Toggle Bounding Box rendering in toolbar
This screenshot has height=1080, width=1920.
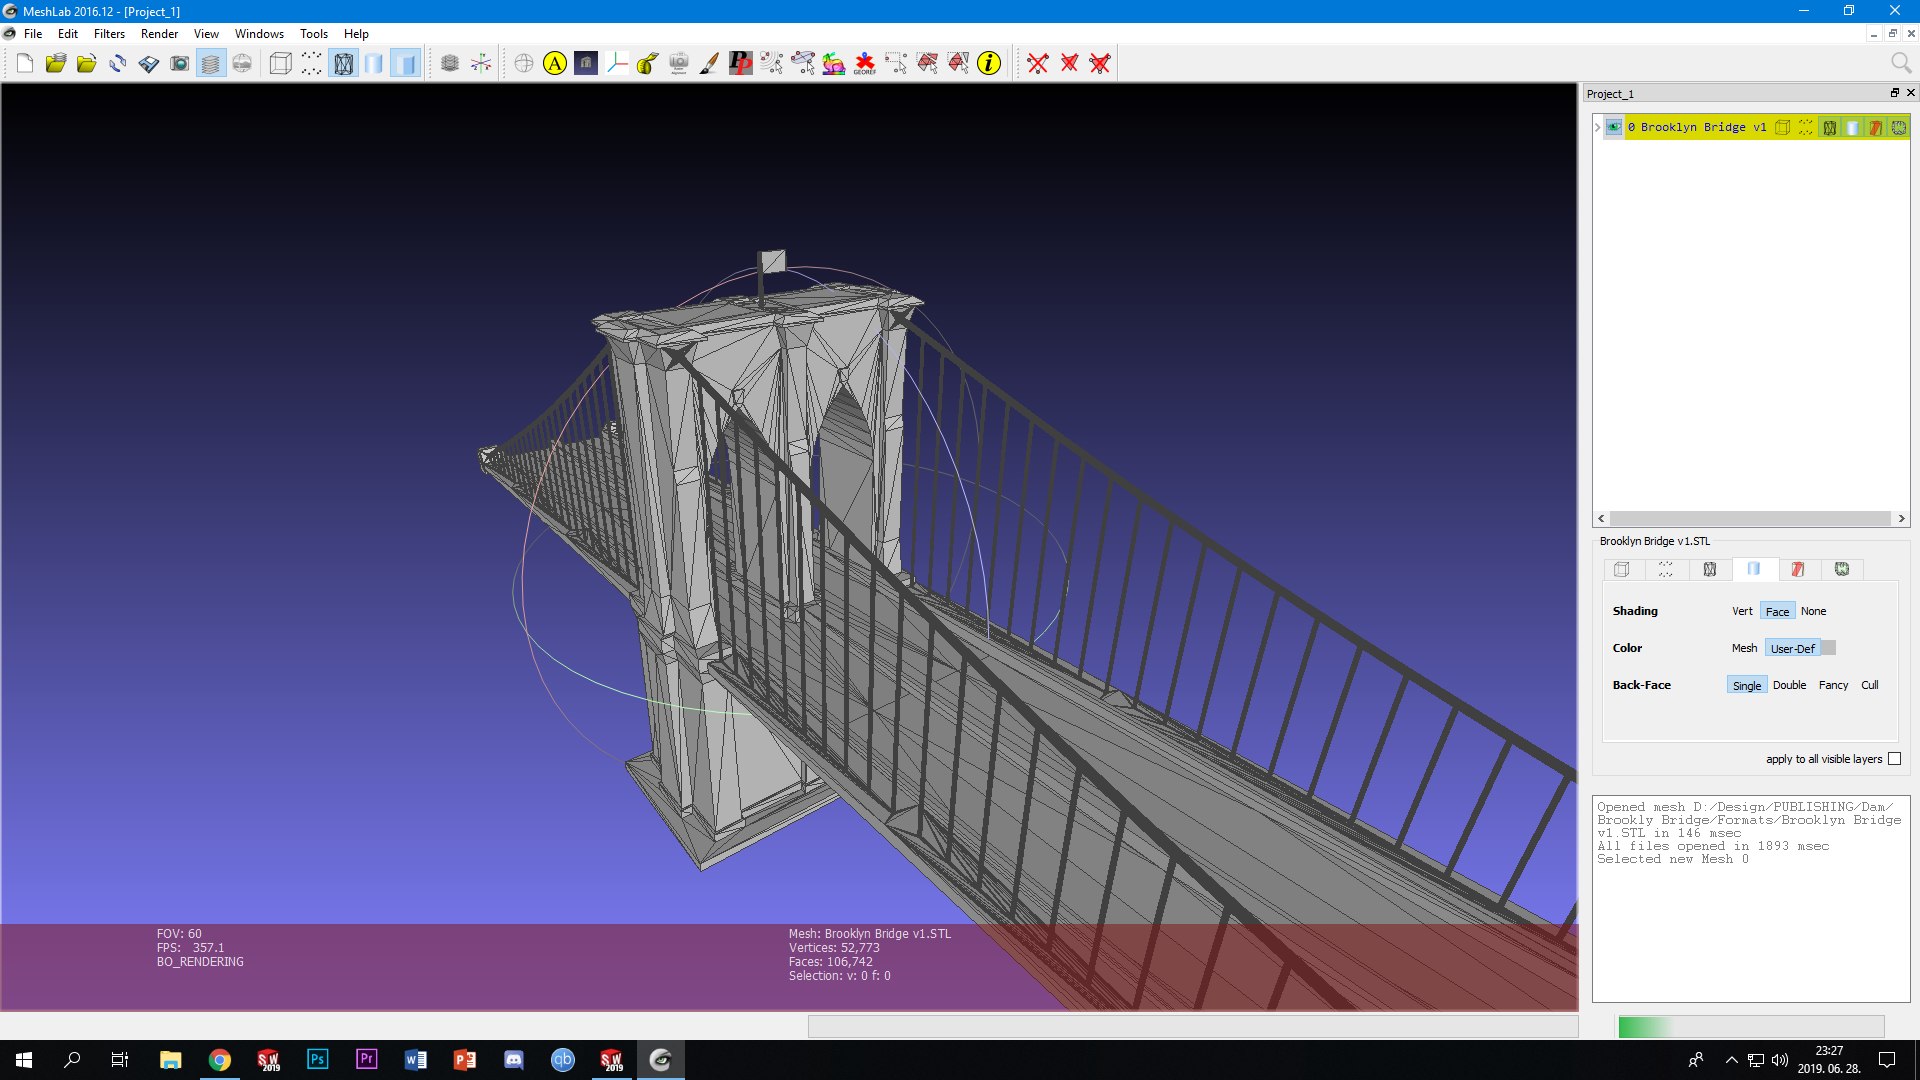tap(281, 64)
